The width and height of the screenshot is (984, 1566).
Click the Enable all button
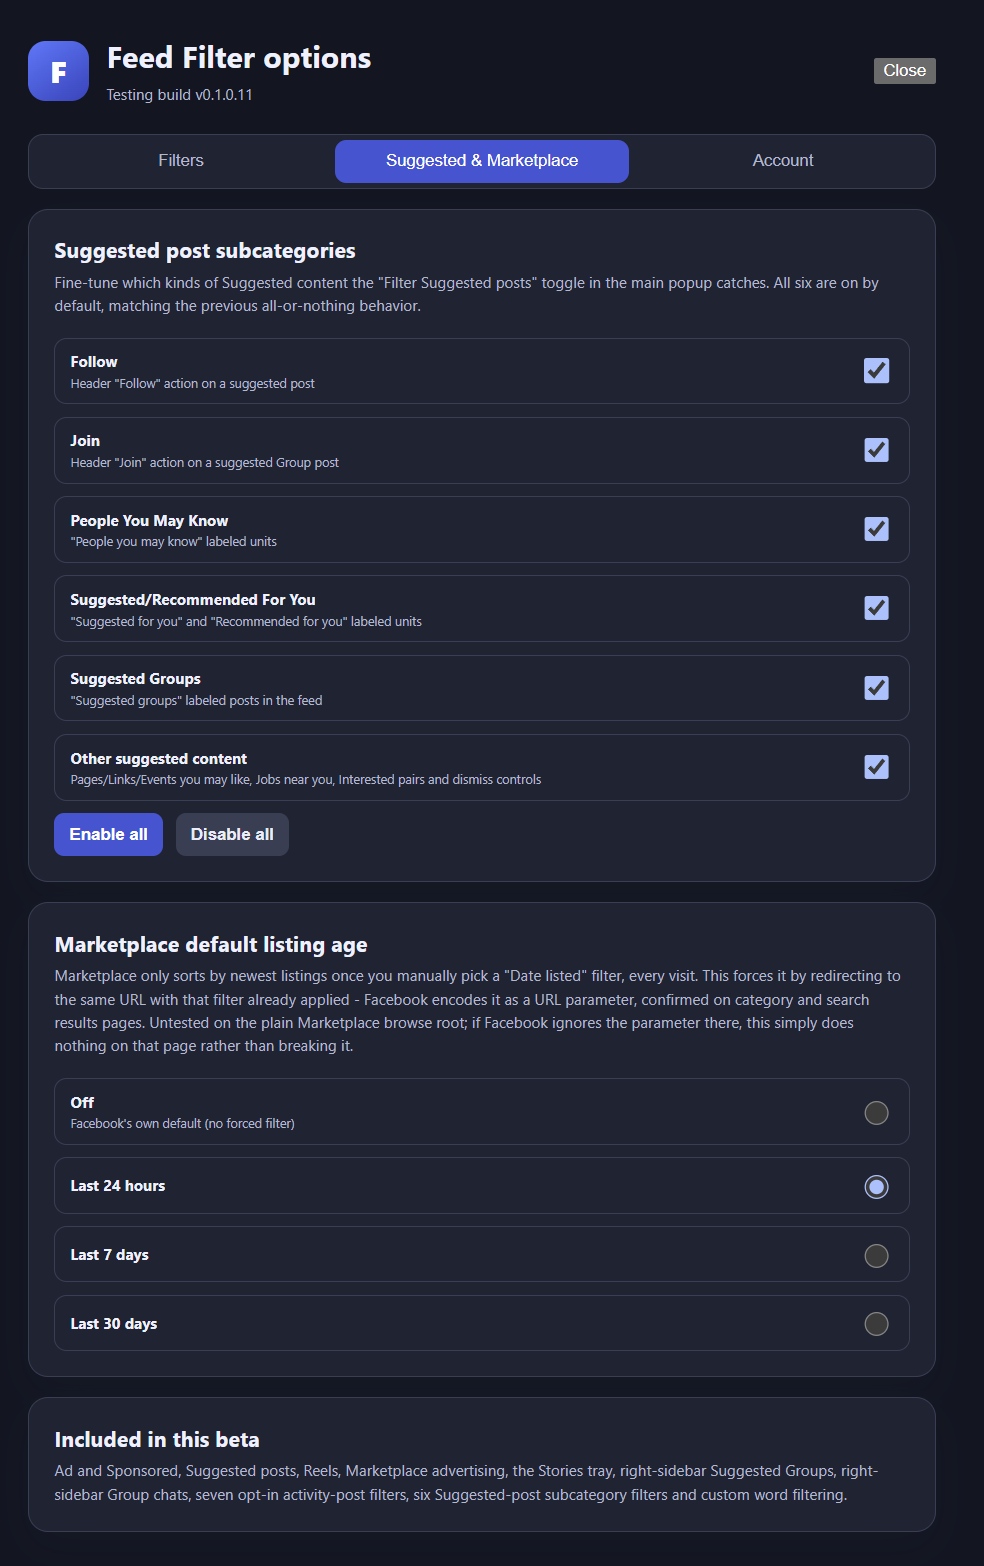108,834
